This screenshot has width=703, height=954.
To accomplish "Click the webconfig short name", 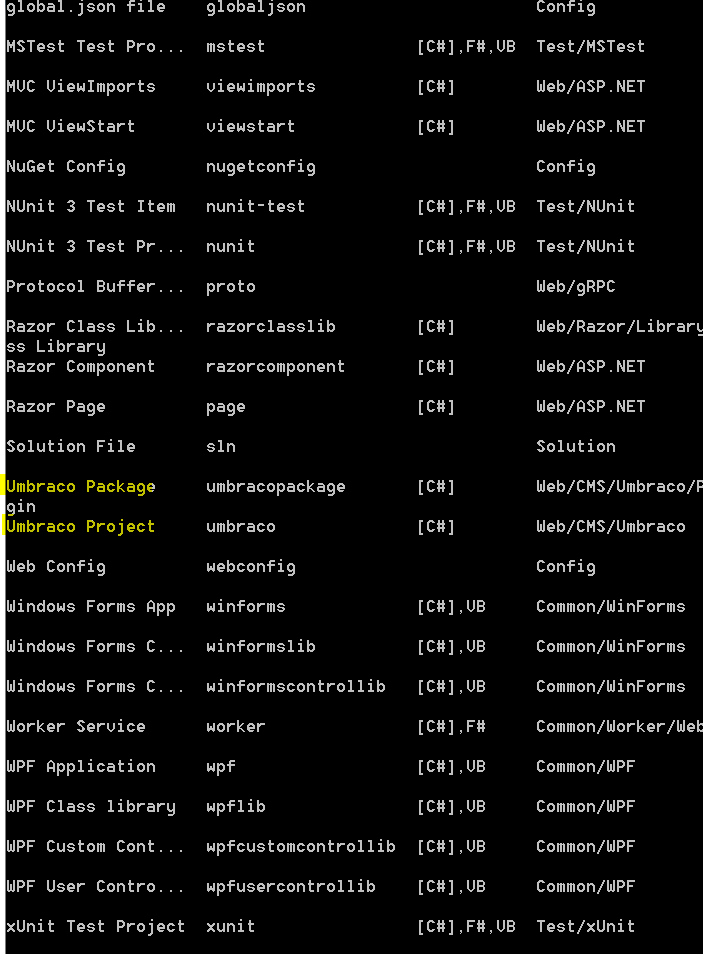I will (x=251, y=566).
